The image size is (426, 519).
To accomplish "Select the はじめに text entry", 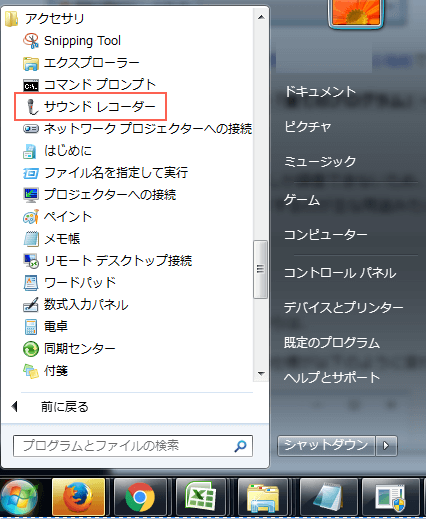I will pyautogui.click(x=68, y=151).
